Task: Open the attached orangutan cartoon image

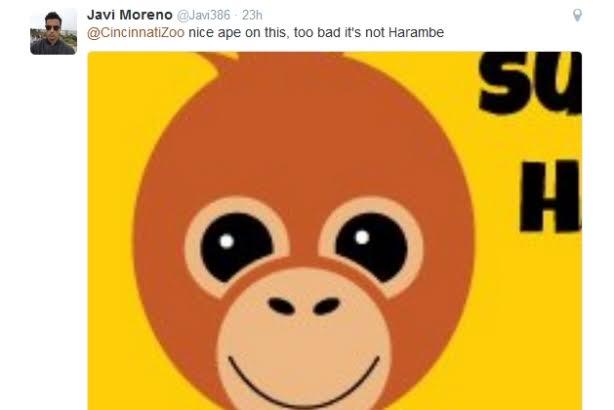Action: [x=334, y=231]
